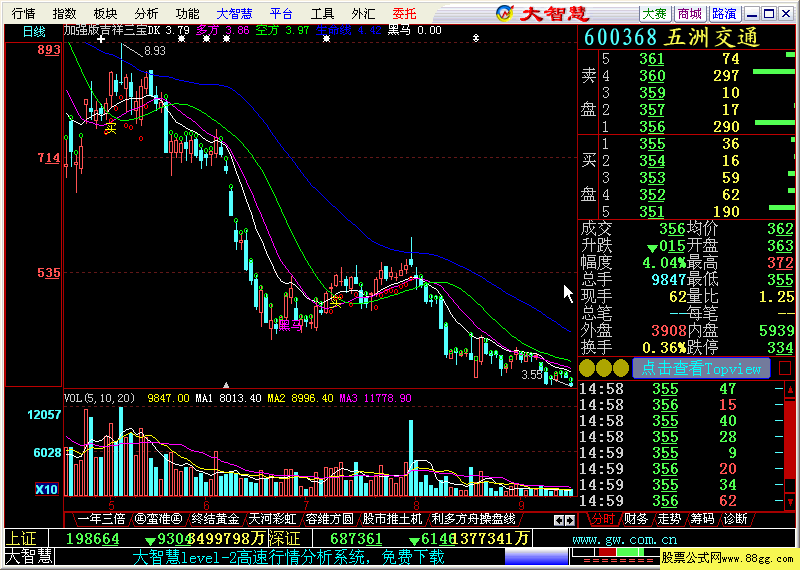Click the white plus marker above the chart
800x570 pixels.
point(101,39)
